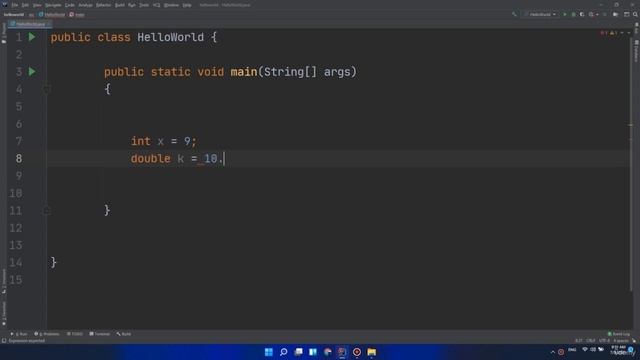Collapse the main method fold marker at line 4
Viewport: 640px width, 360px height.
[x=47, y=89]
